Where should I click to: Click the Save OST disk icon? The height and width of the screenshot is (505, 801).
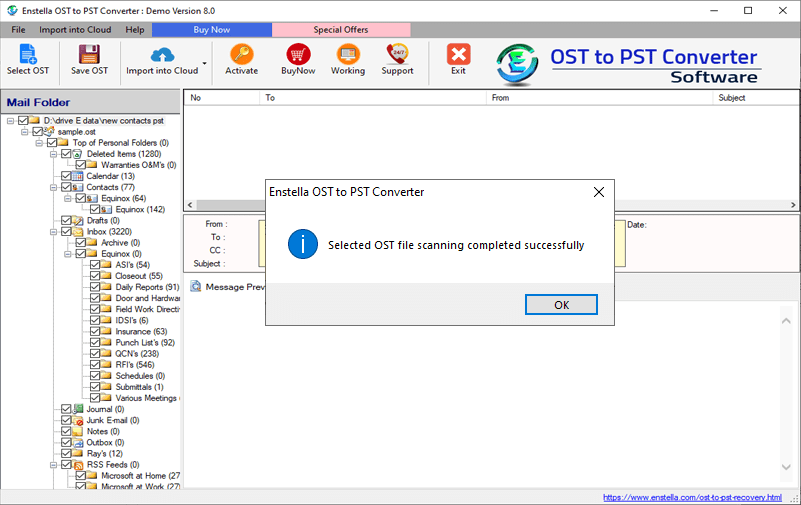[x=89, y=54]
